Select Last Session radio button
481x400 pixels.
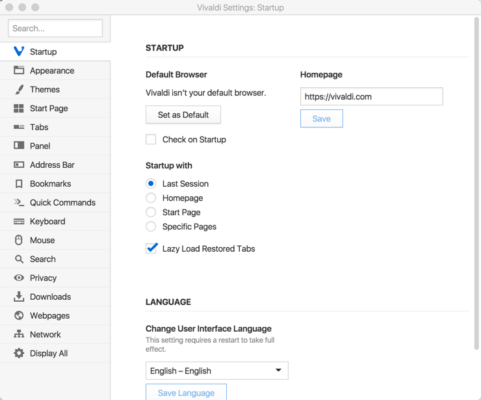pyautogui.click(x=151, y=184)
